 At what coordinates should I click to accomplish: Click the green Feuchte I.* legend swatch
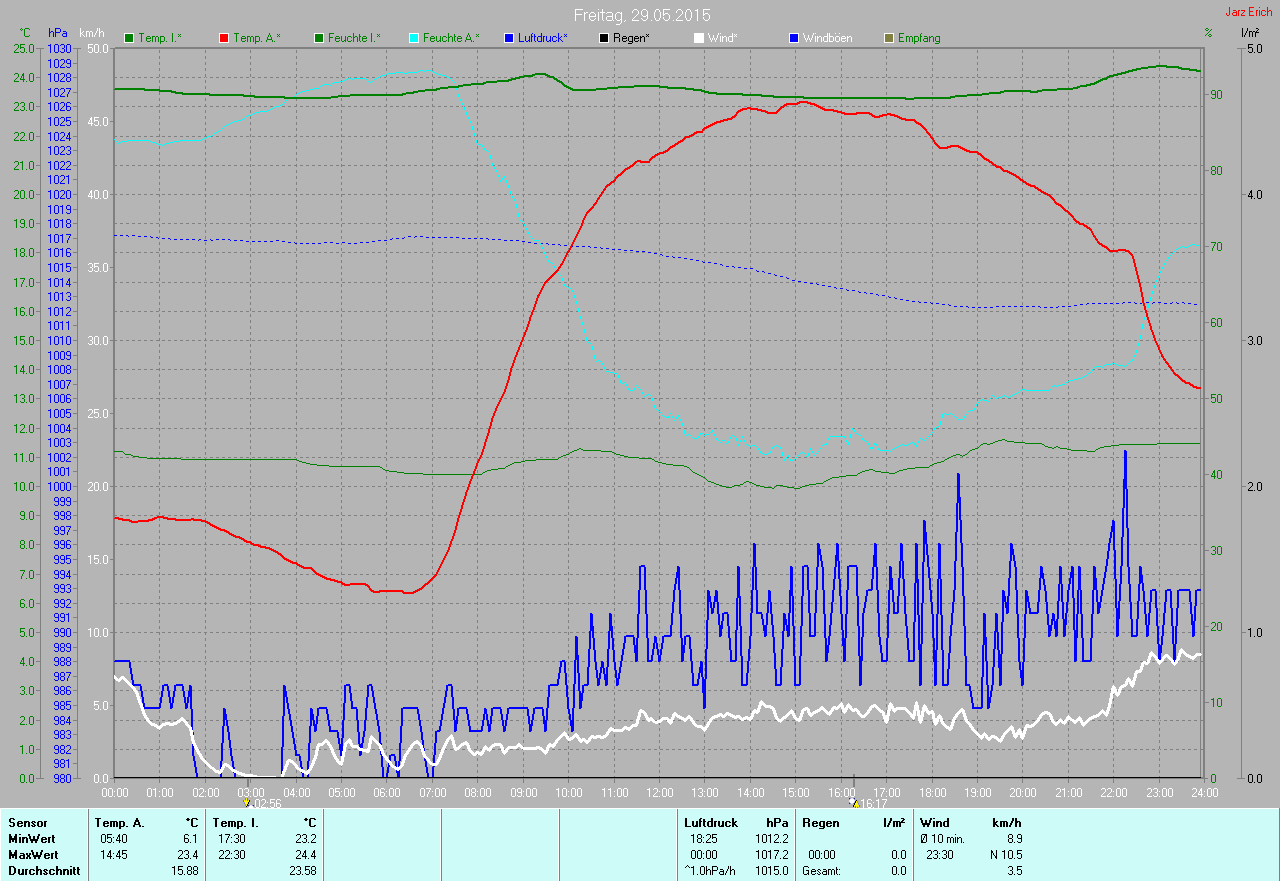pos(320,38)
